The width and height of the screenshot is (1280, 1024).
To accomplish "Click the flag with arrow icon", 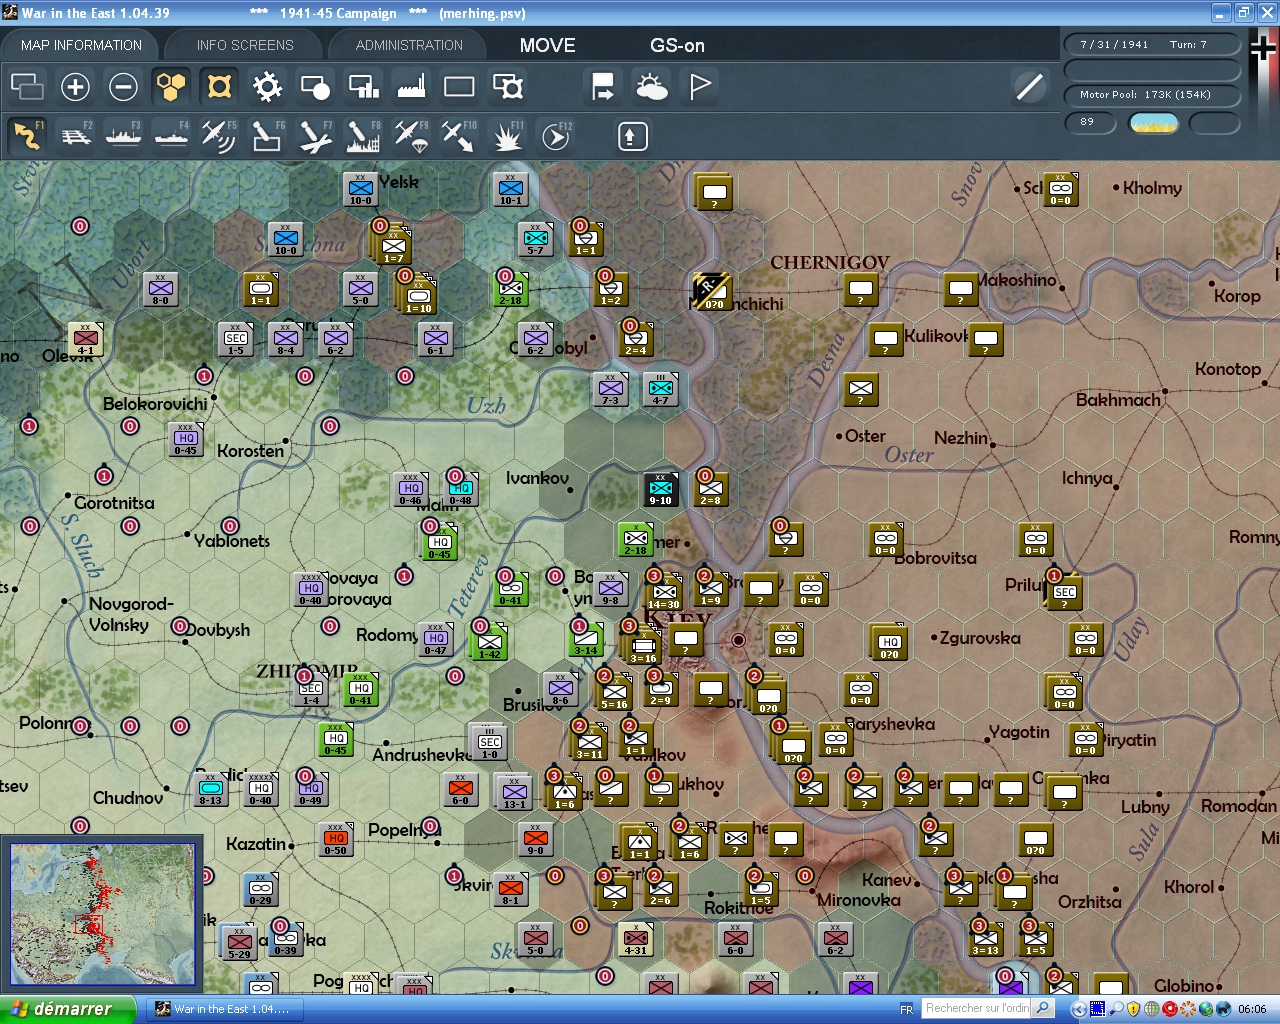I will click(x=603, y=87).
